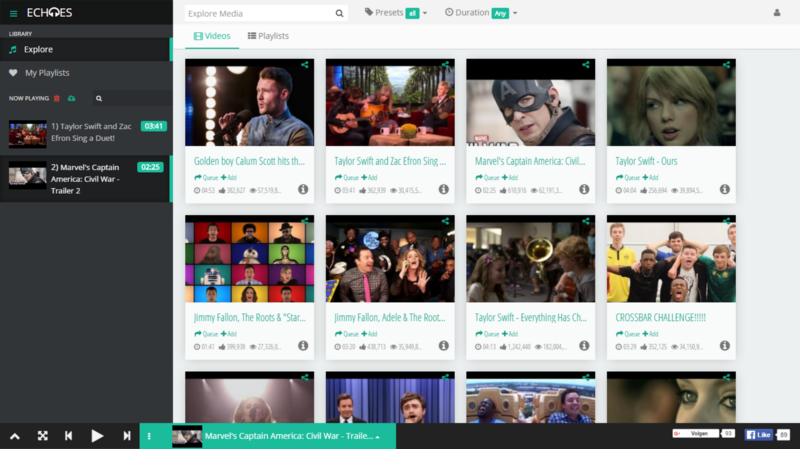The height and width of the screenshot is (449, 800).
Task: Click the Facebook Like button
Action: (759, 435)
